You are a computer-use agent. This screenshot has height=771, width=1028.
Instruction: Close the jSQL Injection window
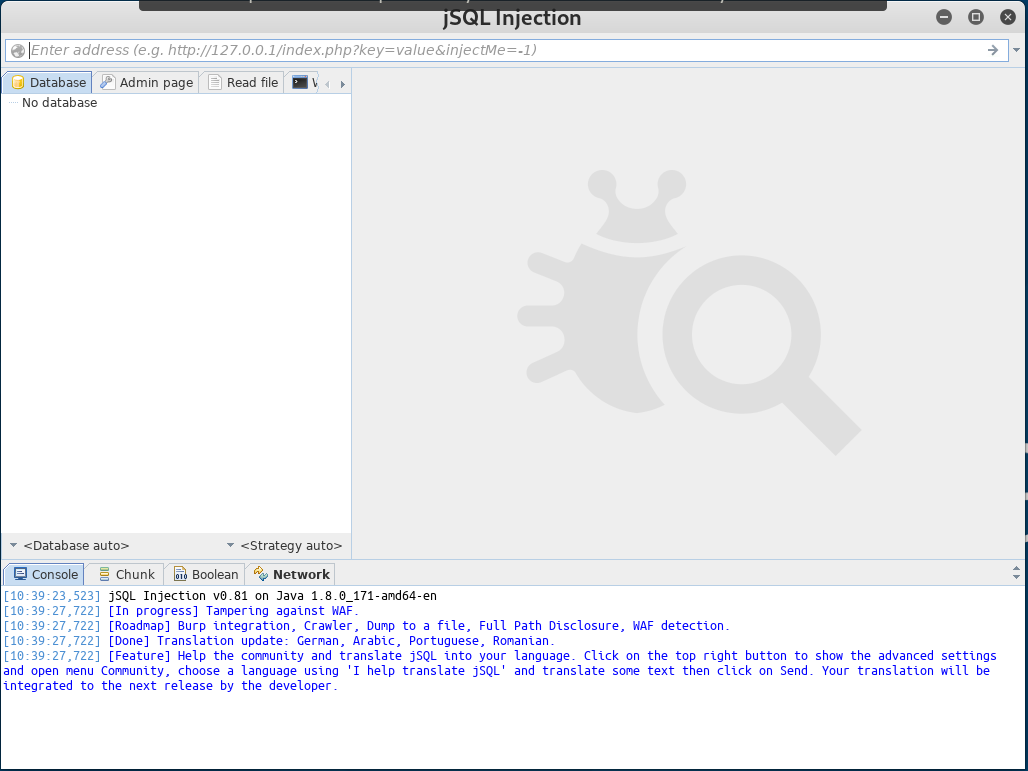[x=1008, y=18]
